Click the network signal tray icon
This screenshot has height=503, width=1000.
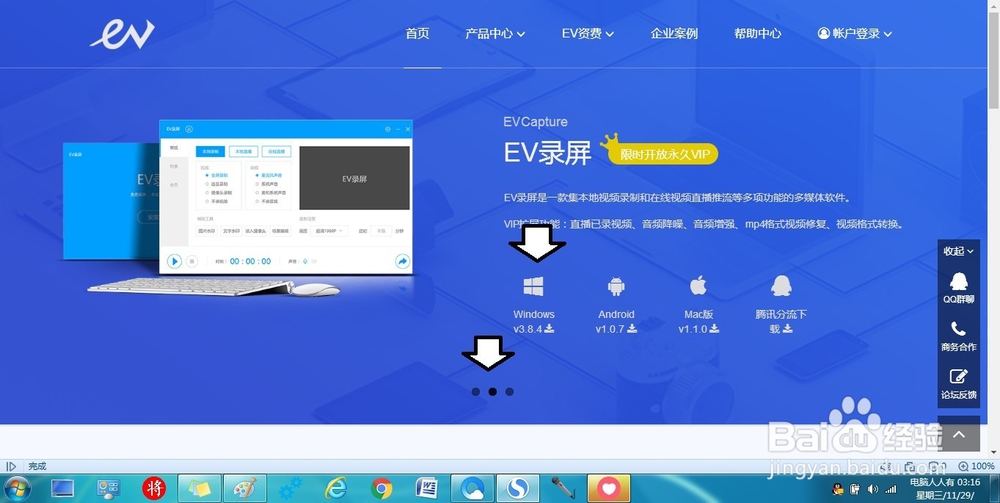coord(891,490)
